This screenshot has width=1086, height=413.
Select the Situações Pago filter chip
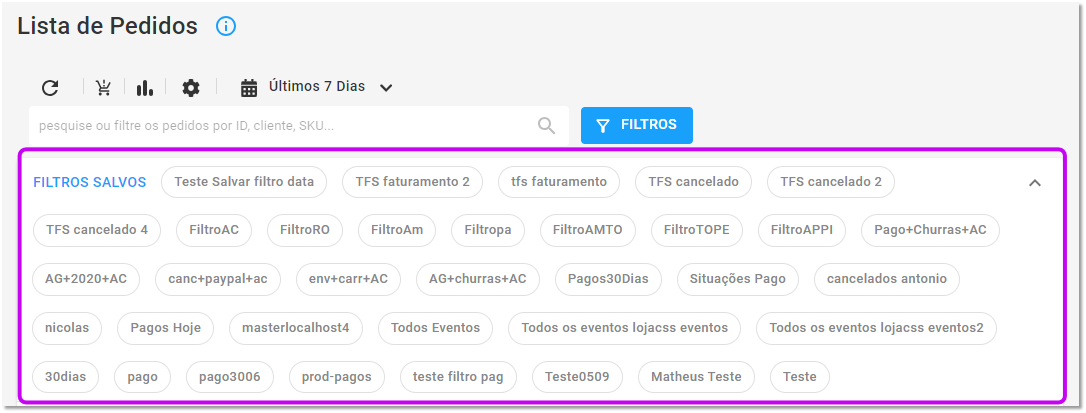click(738, 279)
